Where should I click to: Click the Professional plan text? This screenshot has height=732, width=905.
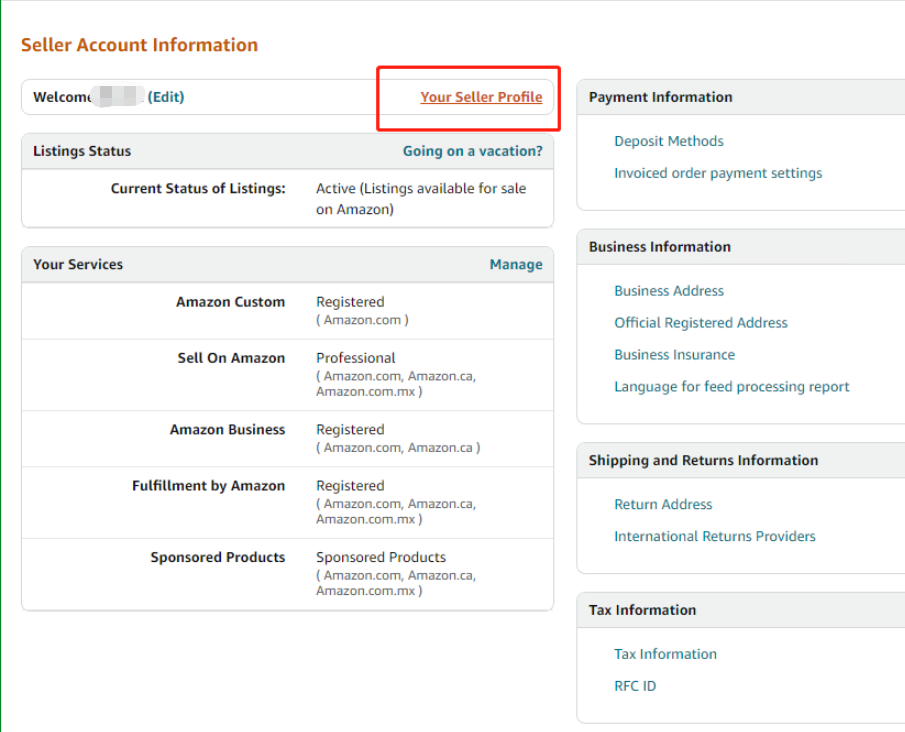[356, 358]
